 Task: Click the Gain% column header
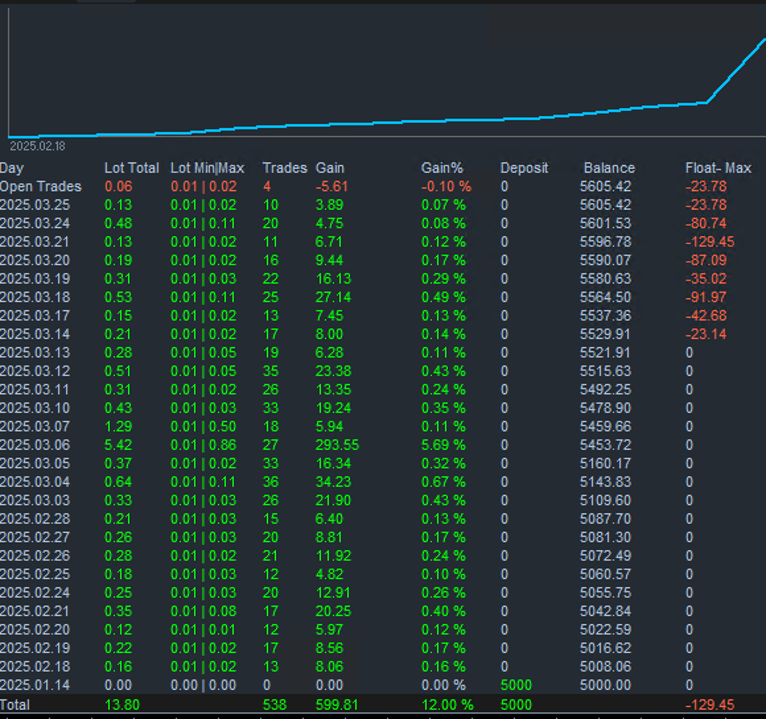[x=442, y=168]
